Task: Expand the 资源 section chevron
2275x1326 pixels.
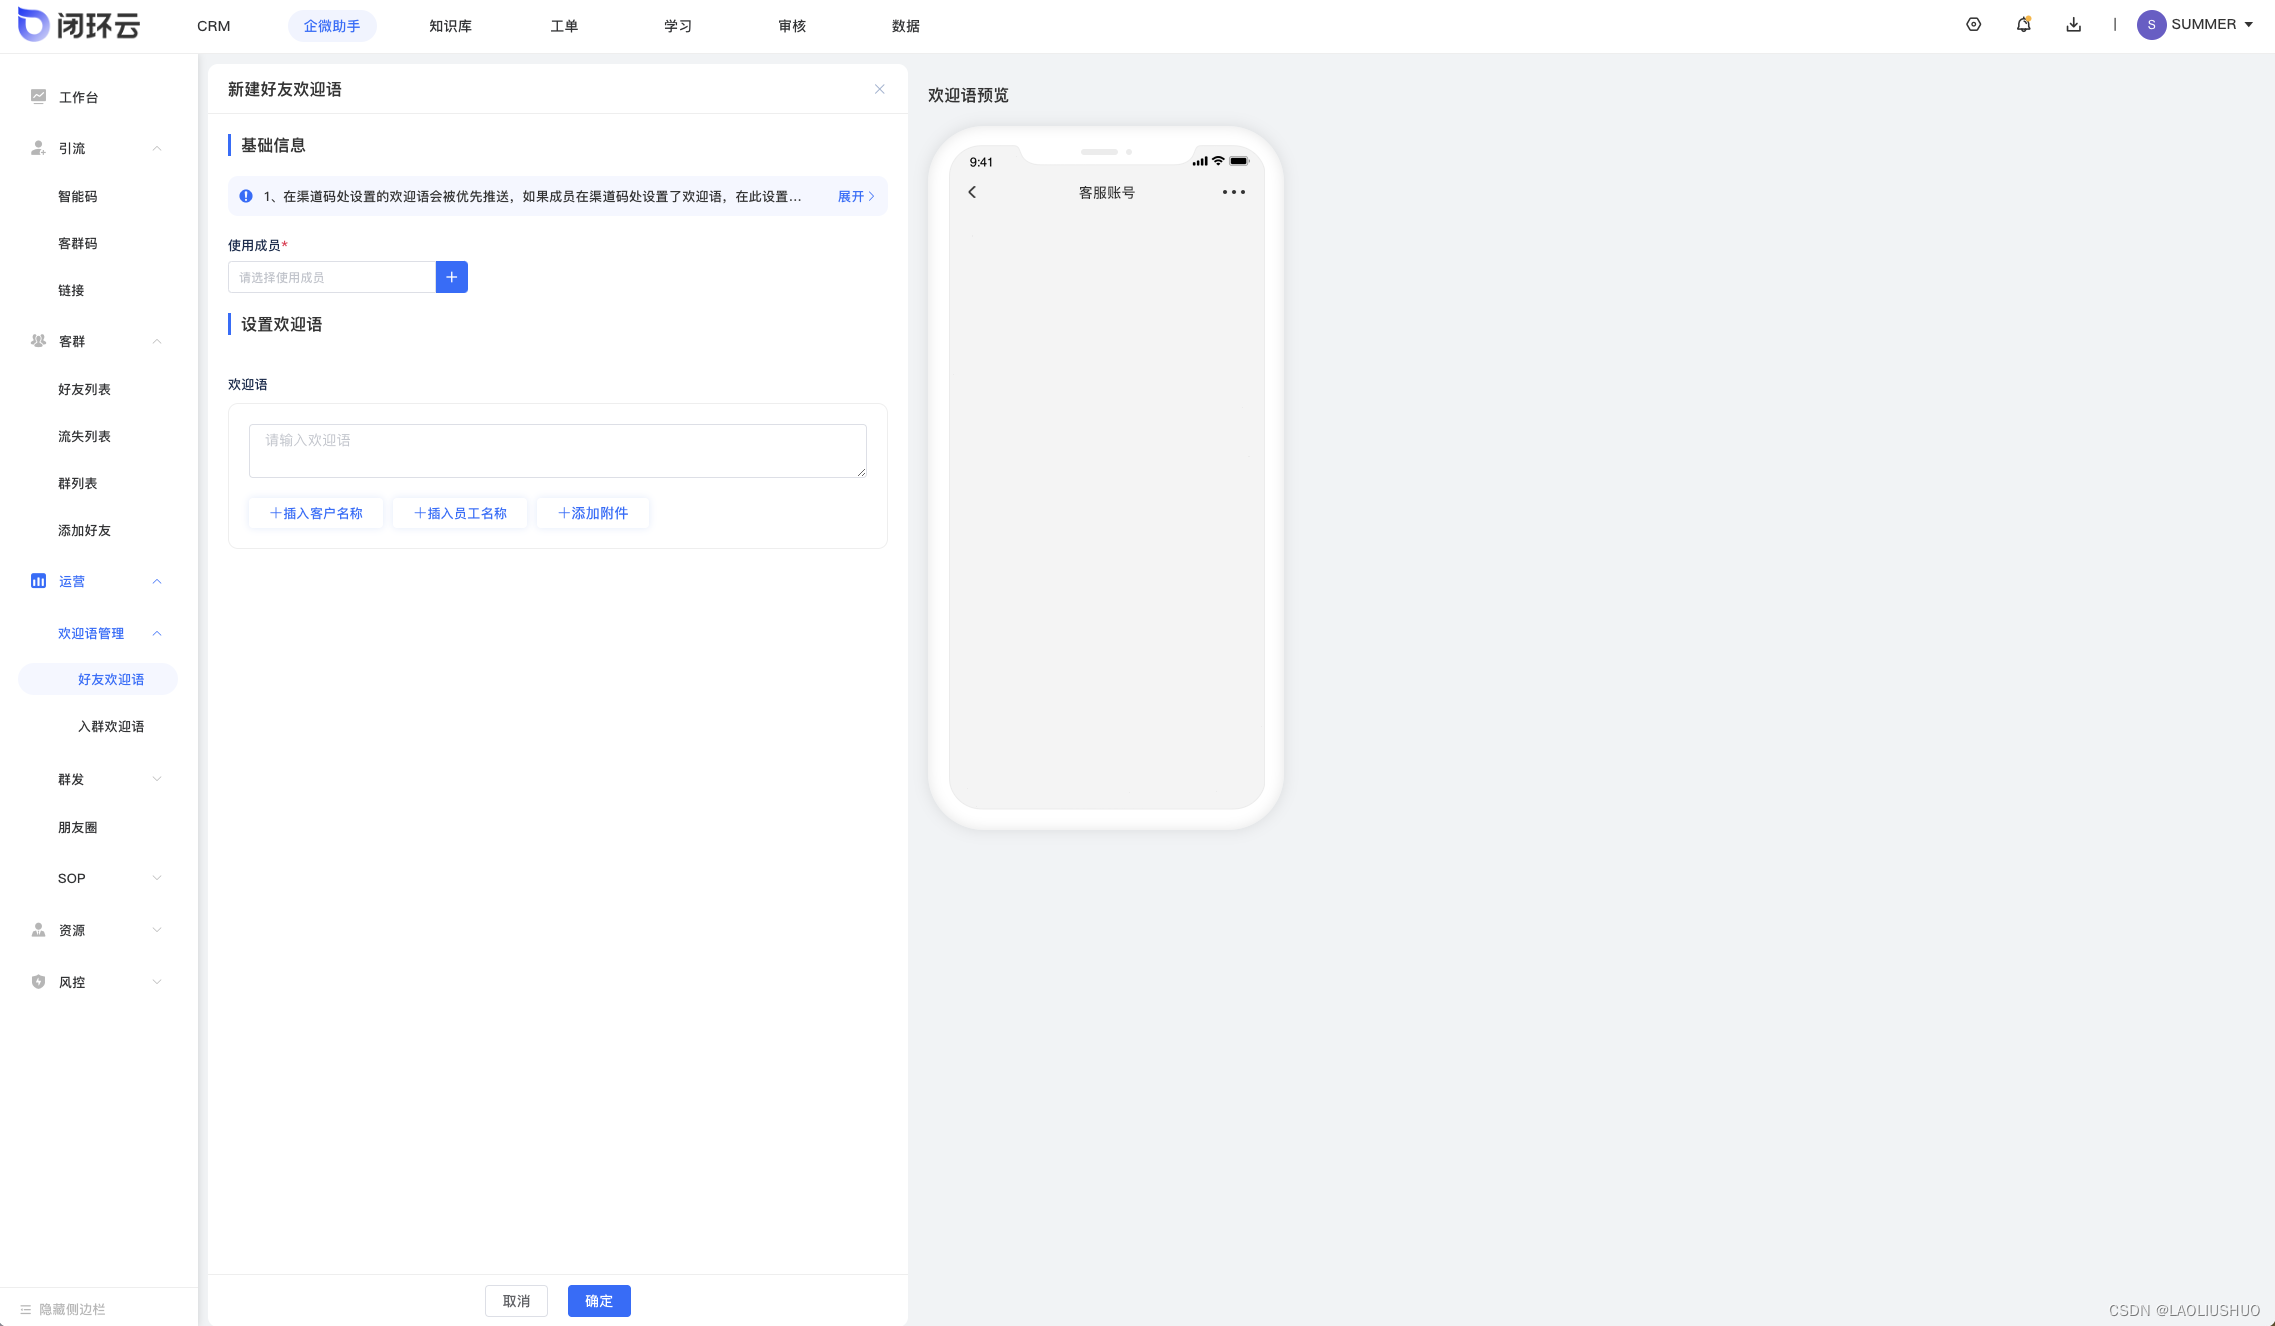Action: click(x=157, y=930)
